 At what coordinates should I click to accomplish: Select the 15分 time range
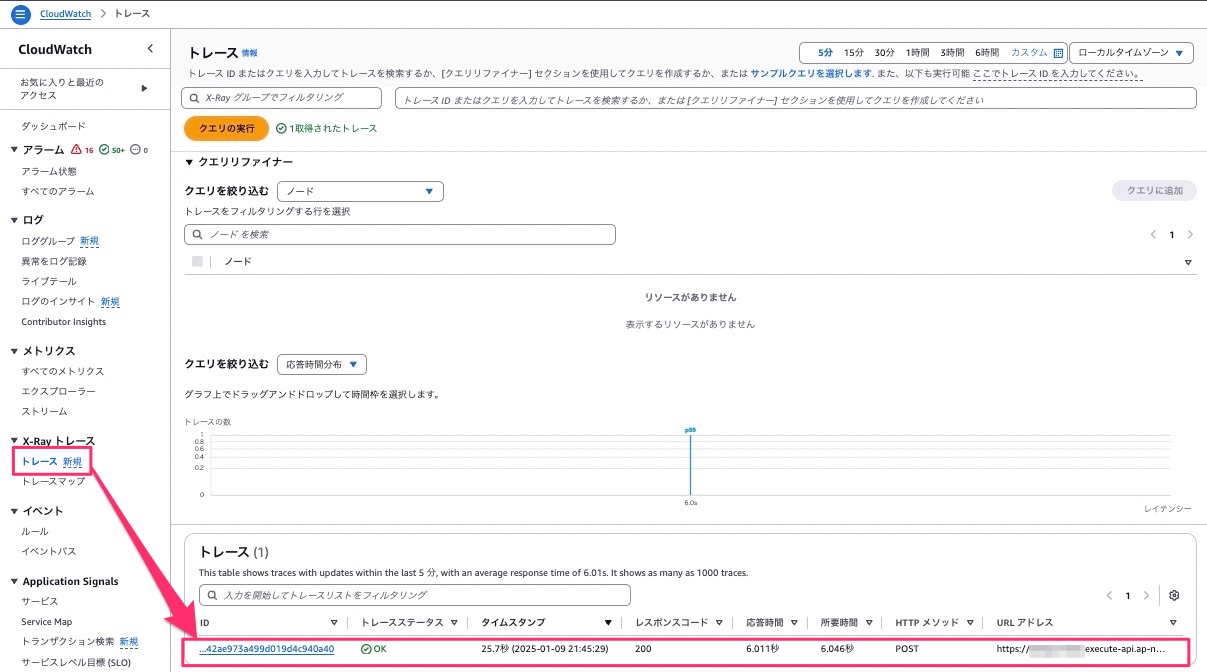pyautogui.click(x=853, y=53)
